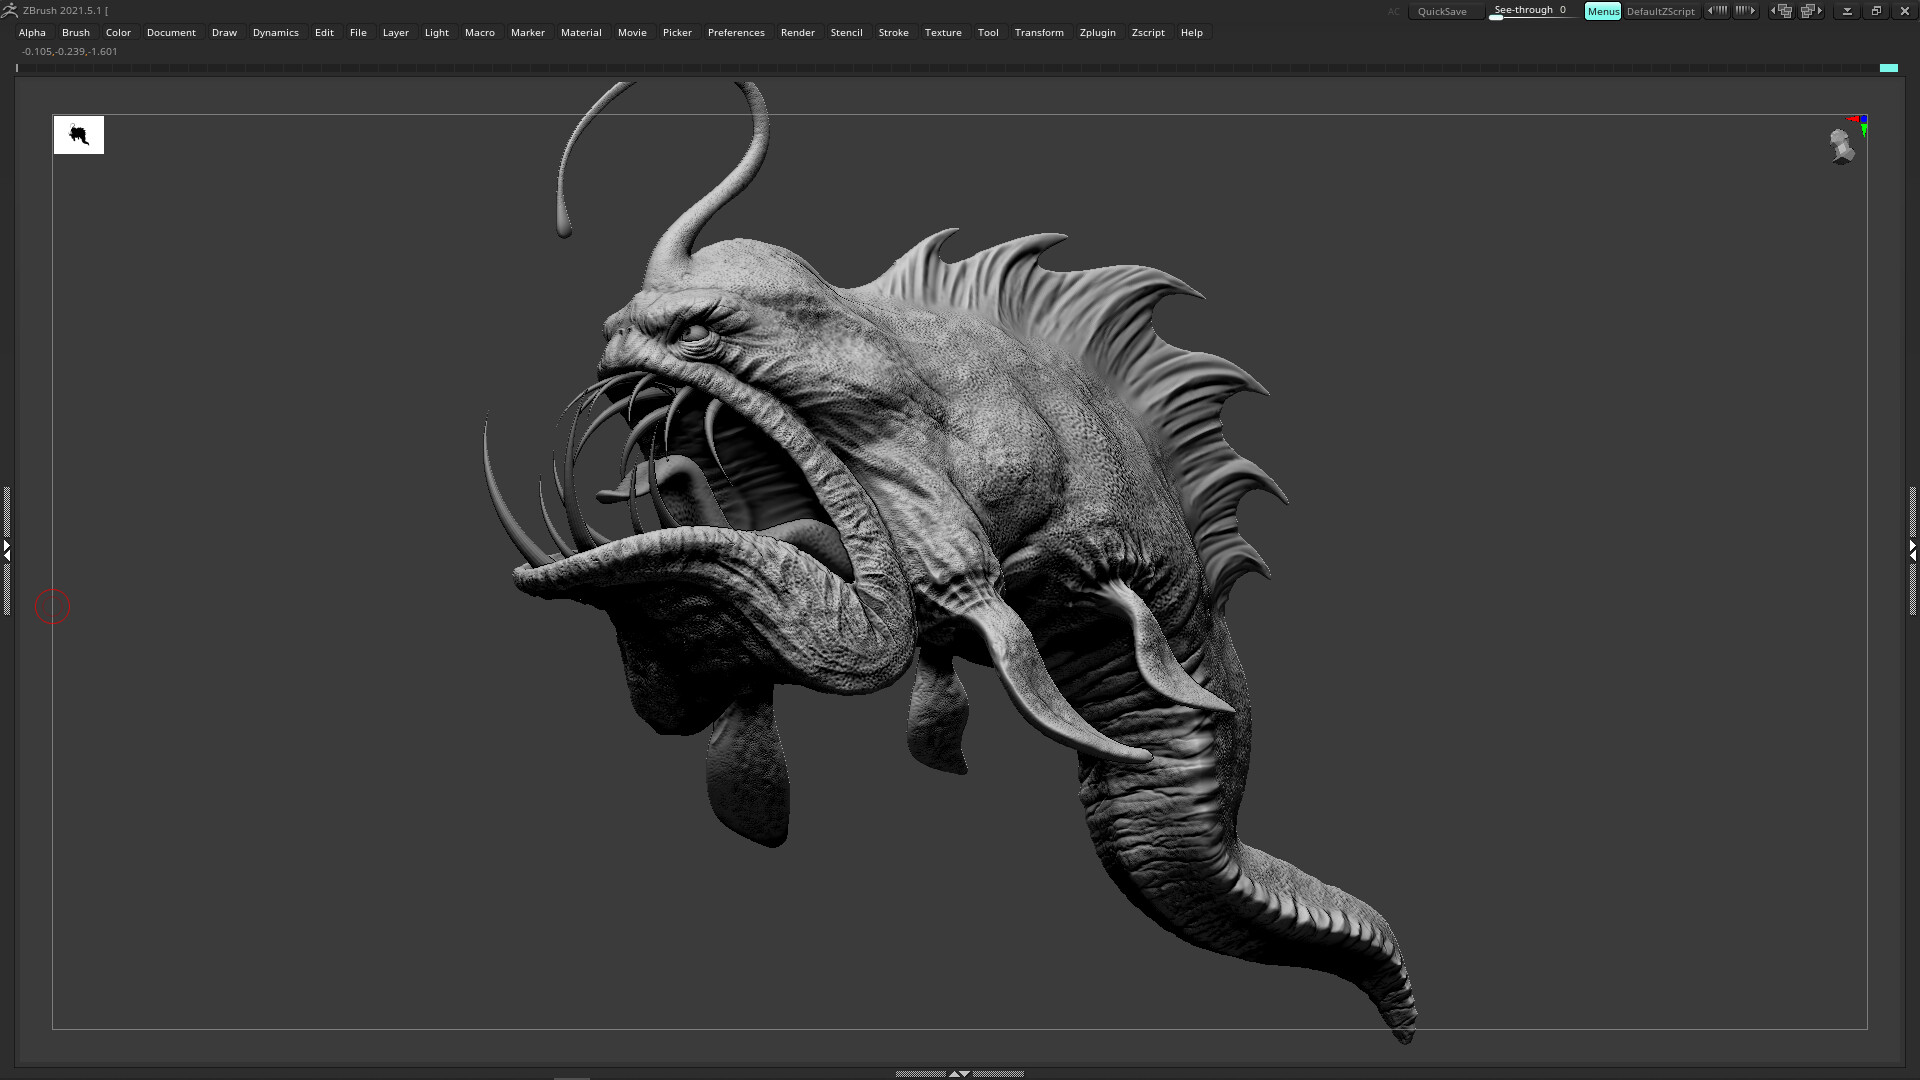Screen dimensions: 1920x1080
Task: Click the scroll-interface-right stripes icon
Action: pos(1745,11)
